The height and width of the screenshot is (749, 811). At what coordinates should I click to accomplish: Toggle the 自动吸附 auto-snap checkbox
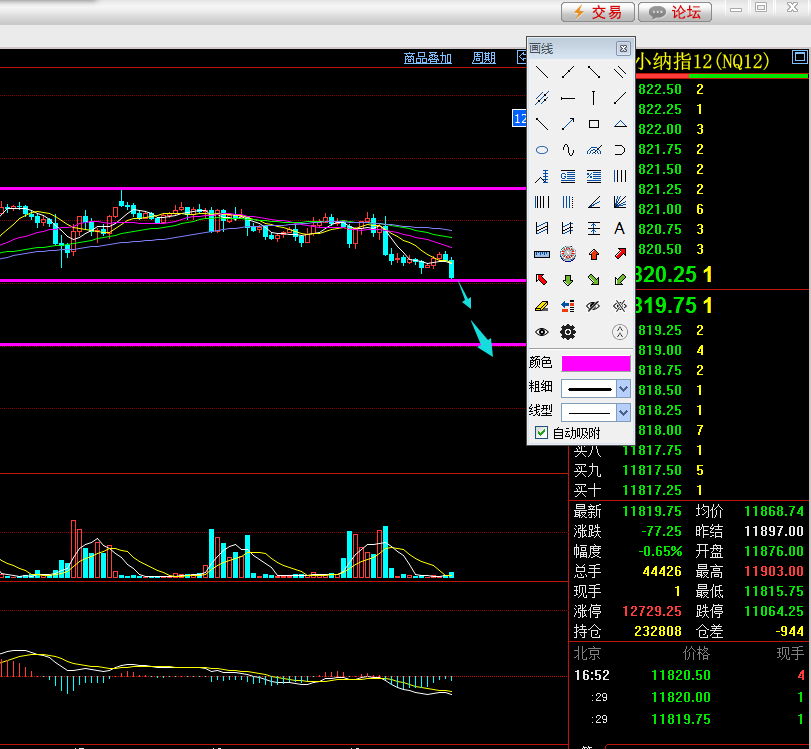[x=542, y=433]
